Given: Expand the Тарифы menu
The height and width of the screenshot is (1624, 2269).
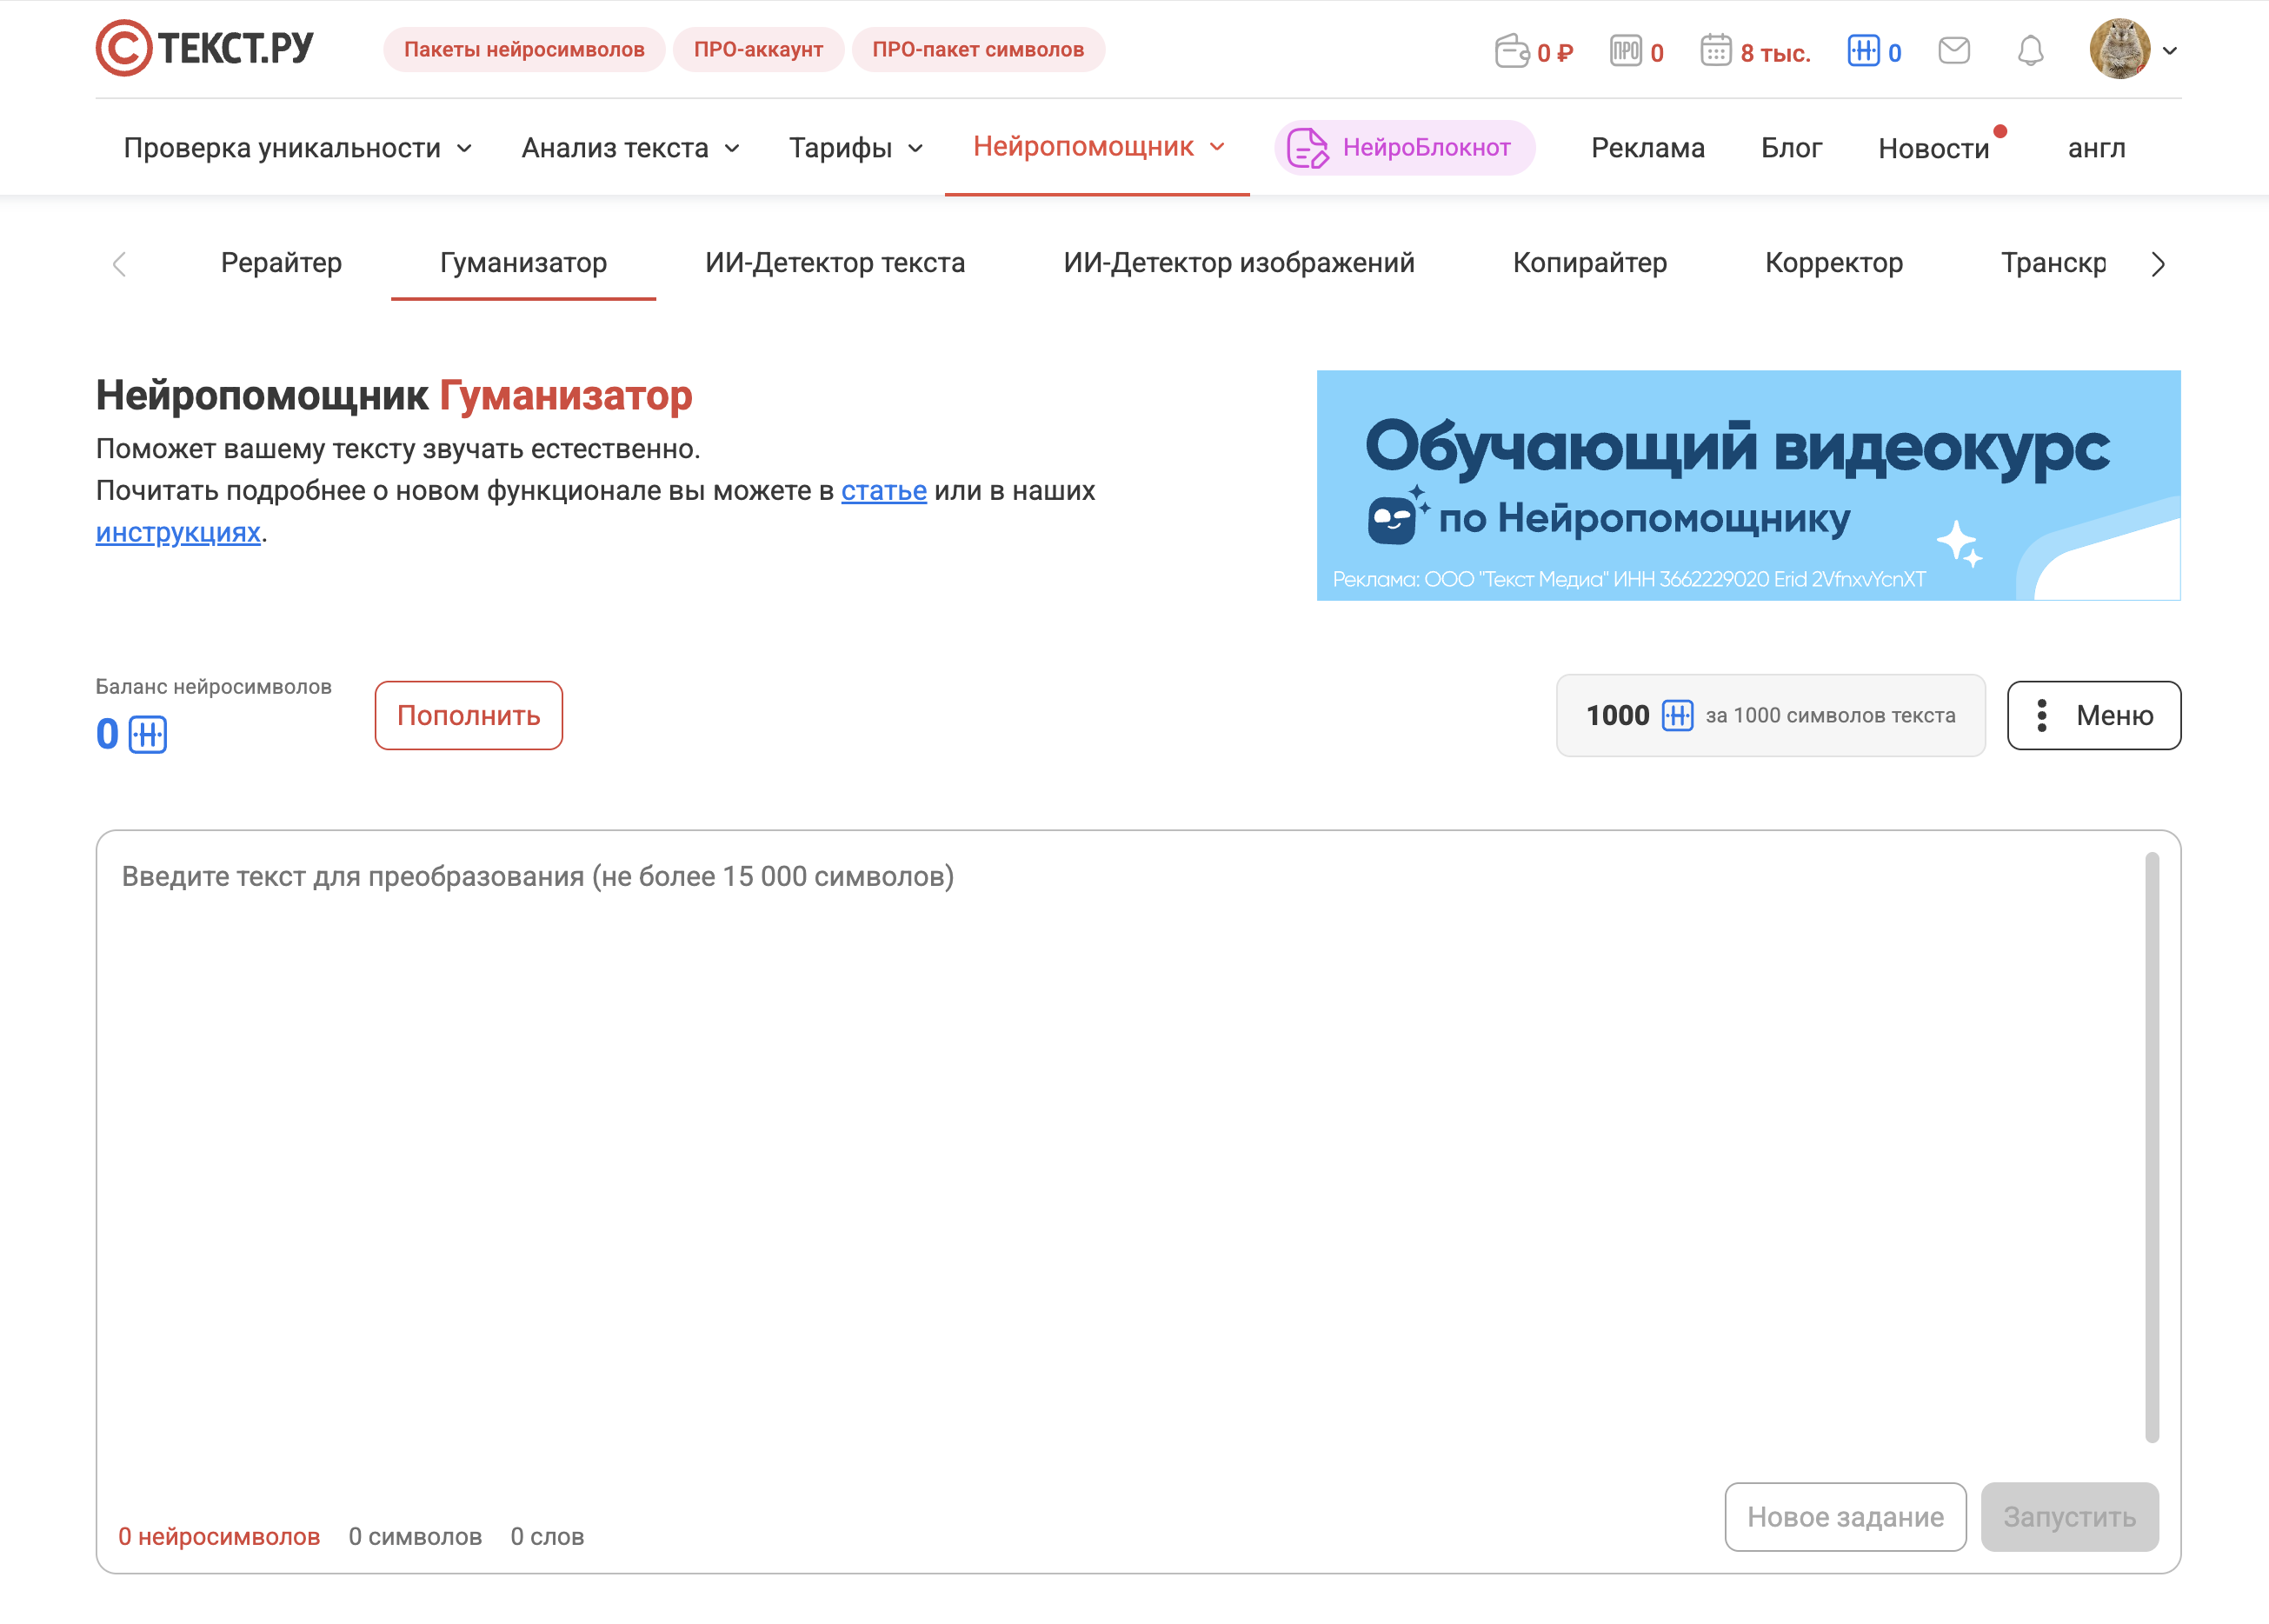Looking at the screenshot, I should coord(856,148).
